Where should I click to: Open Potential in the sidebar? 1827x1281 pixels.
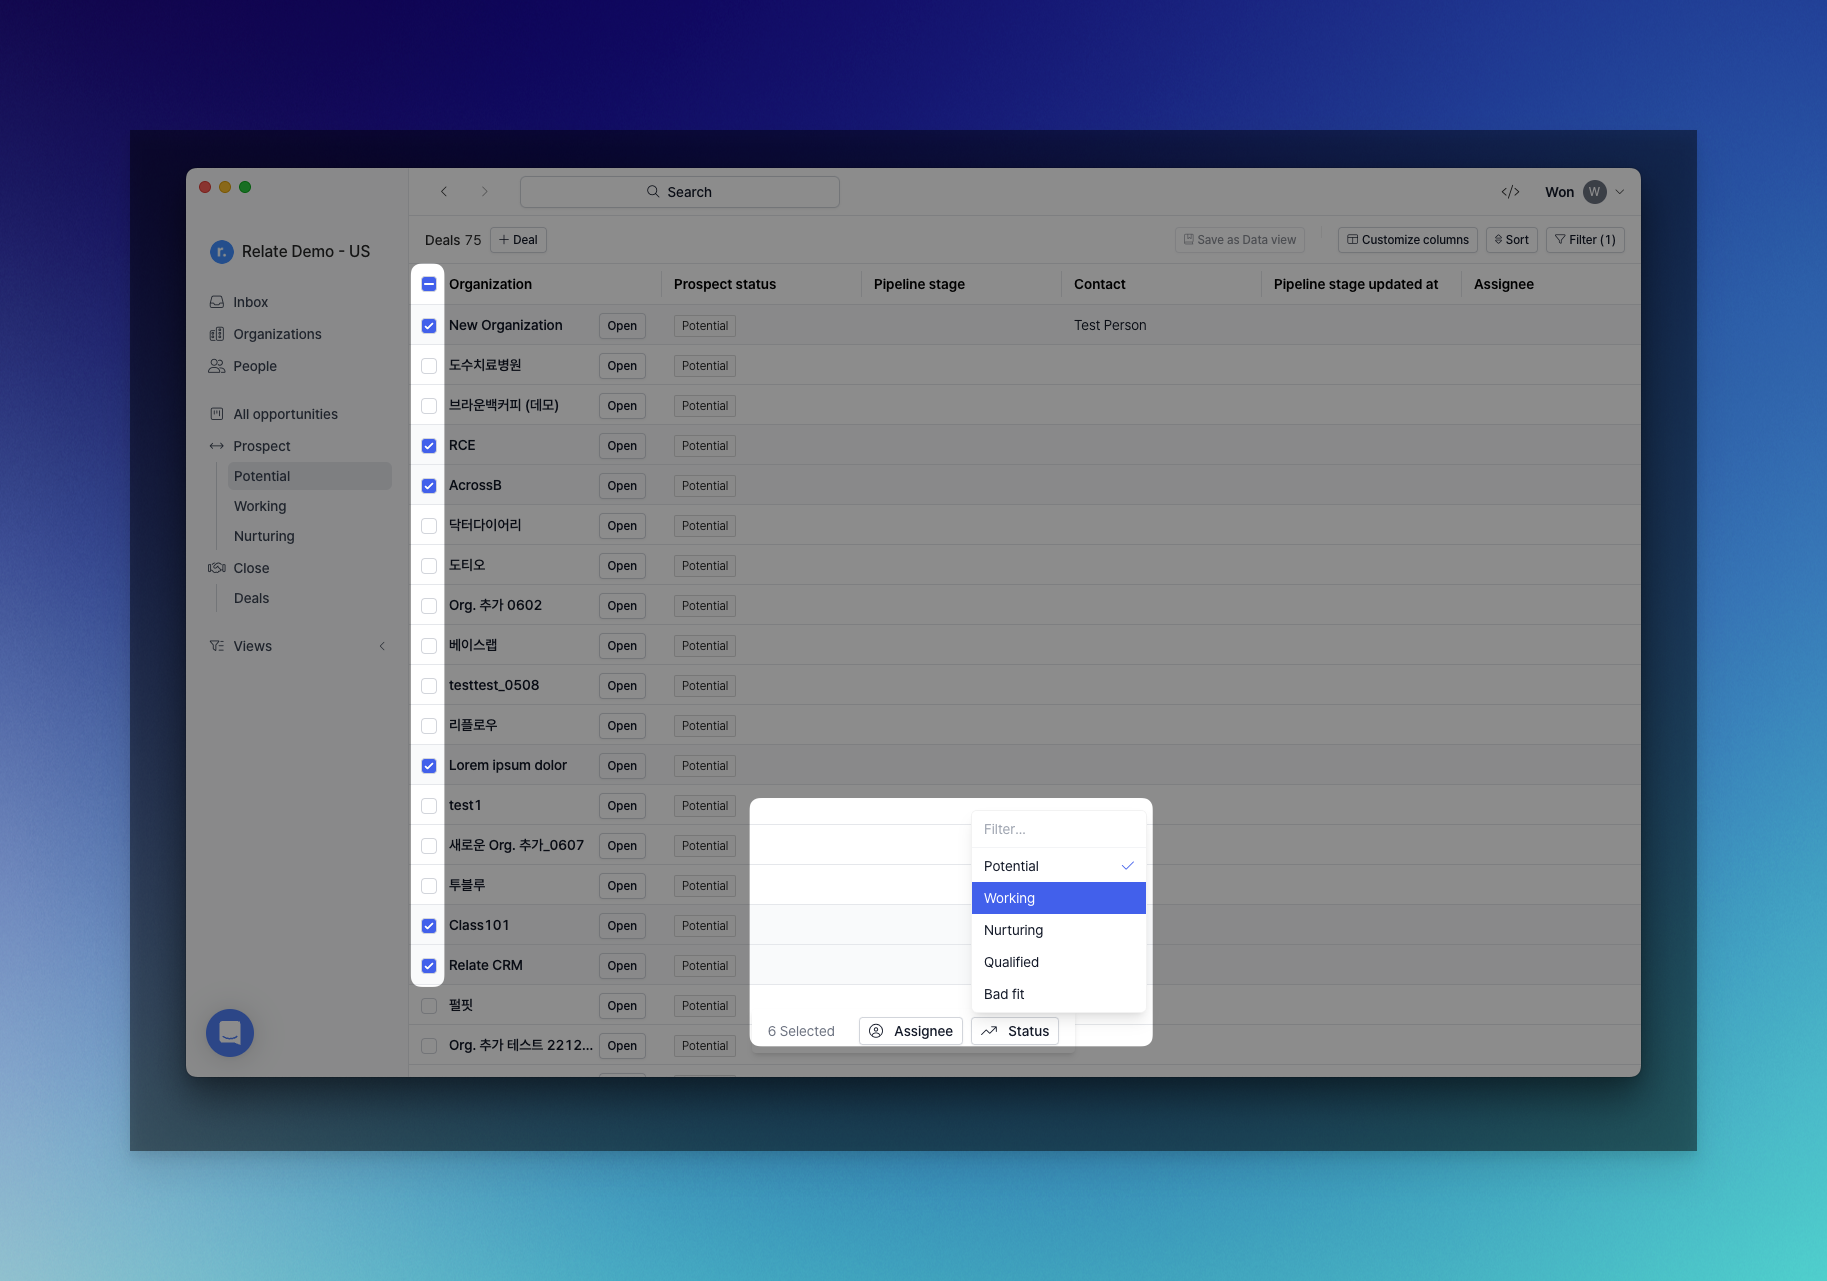click(309, 476)
